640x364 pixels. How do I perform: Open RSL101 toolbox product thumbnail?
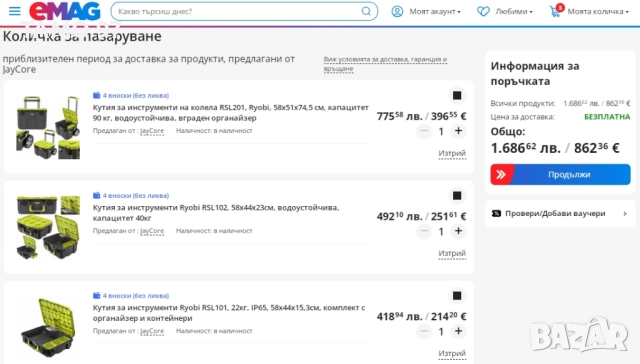coord(48,327)
